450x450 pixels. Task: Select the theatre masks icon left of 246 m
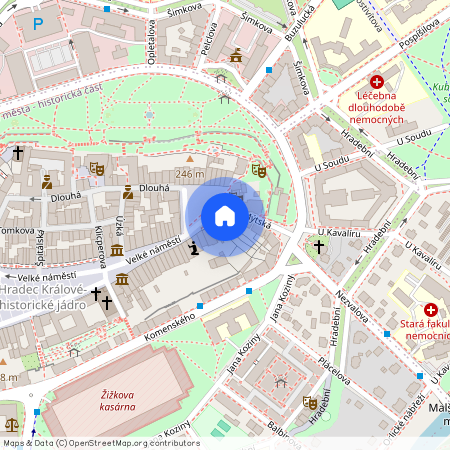click(x=97, y=169)
